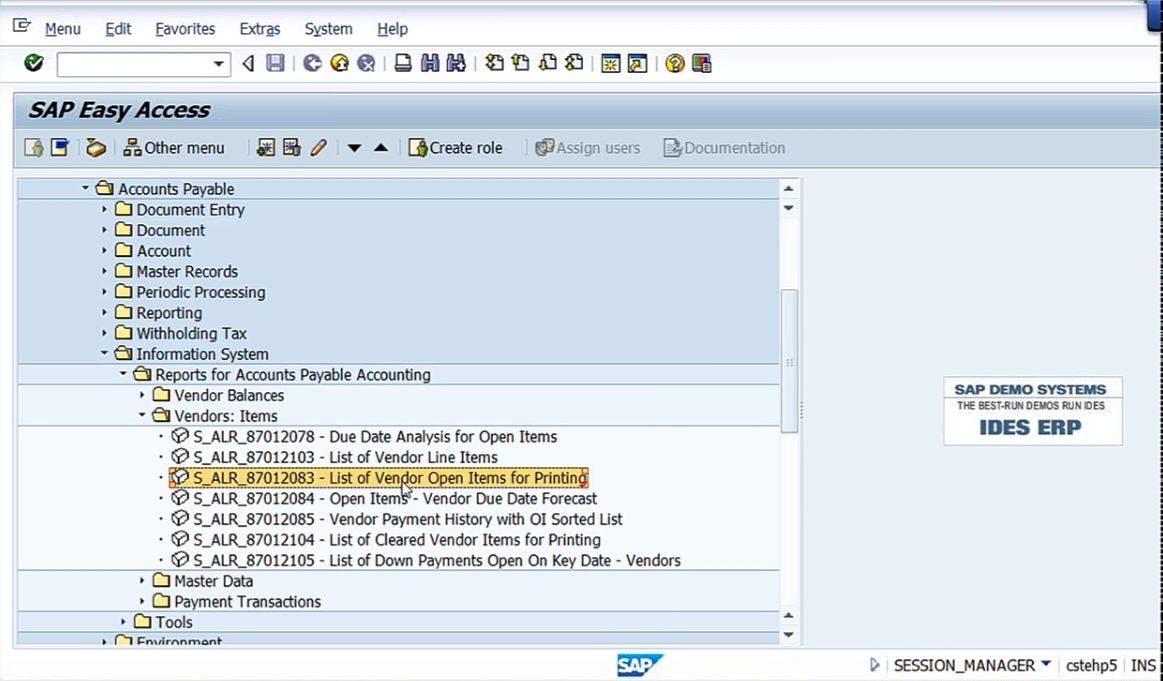This screenshot has width=1163, height=681.
Task: Collapse the command field with triangle arrow
Action: pos(248,64)
